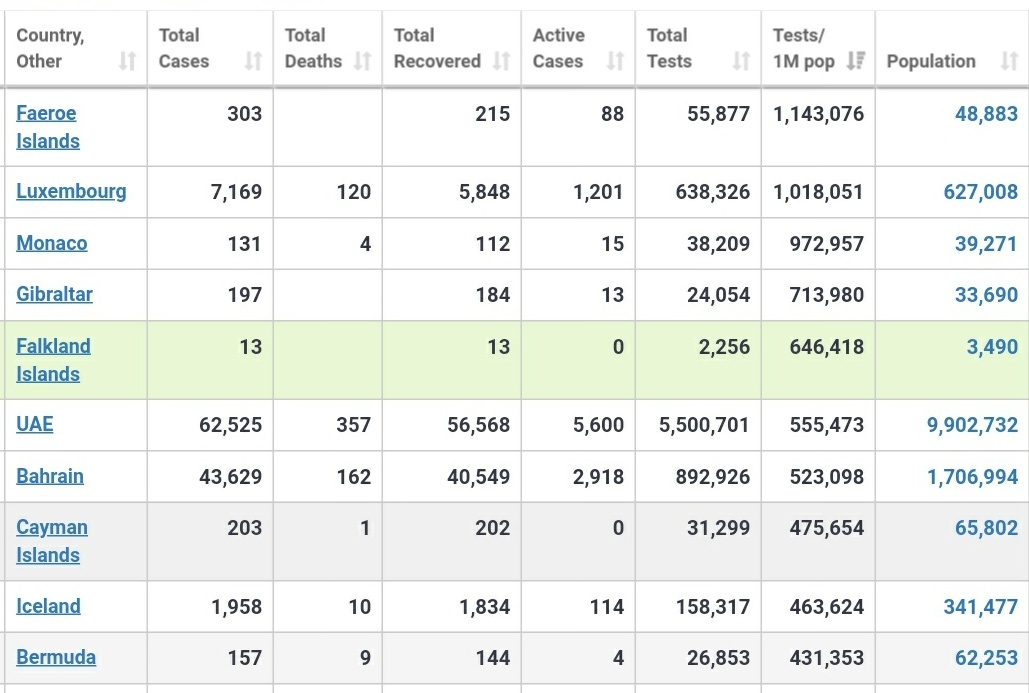The image size is (1029, 693).
Task: Select Luxembourg total recovered 5,848
Action: (x=484, y=192)
